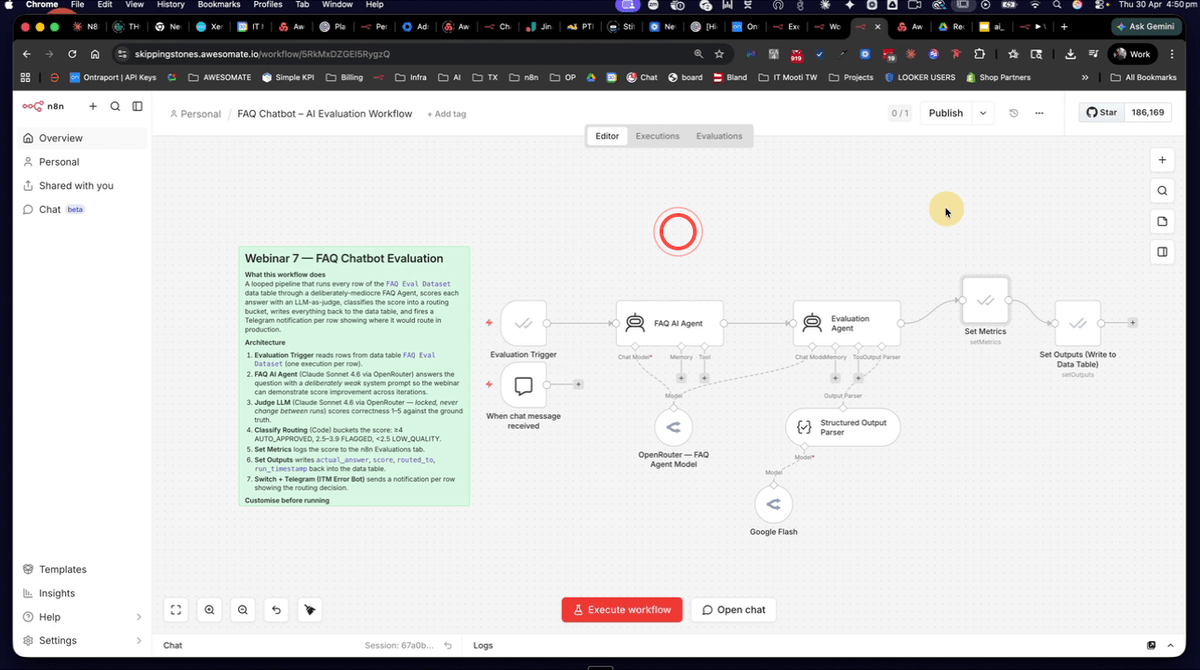Image resolution: width=1200 pixels, height=670 pixels.
Task: Click the Logs panel header at bottom
Action: 483,646
